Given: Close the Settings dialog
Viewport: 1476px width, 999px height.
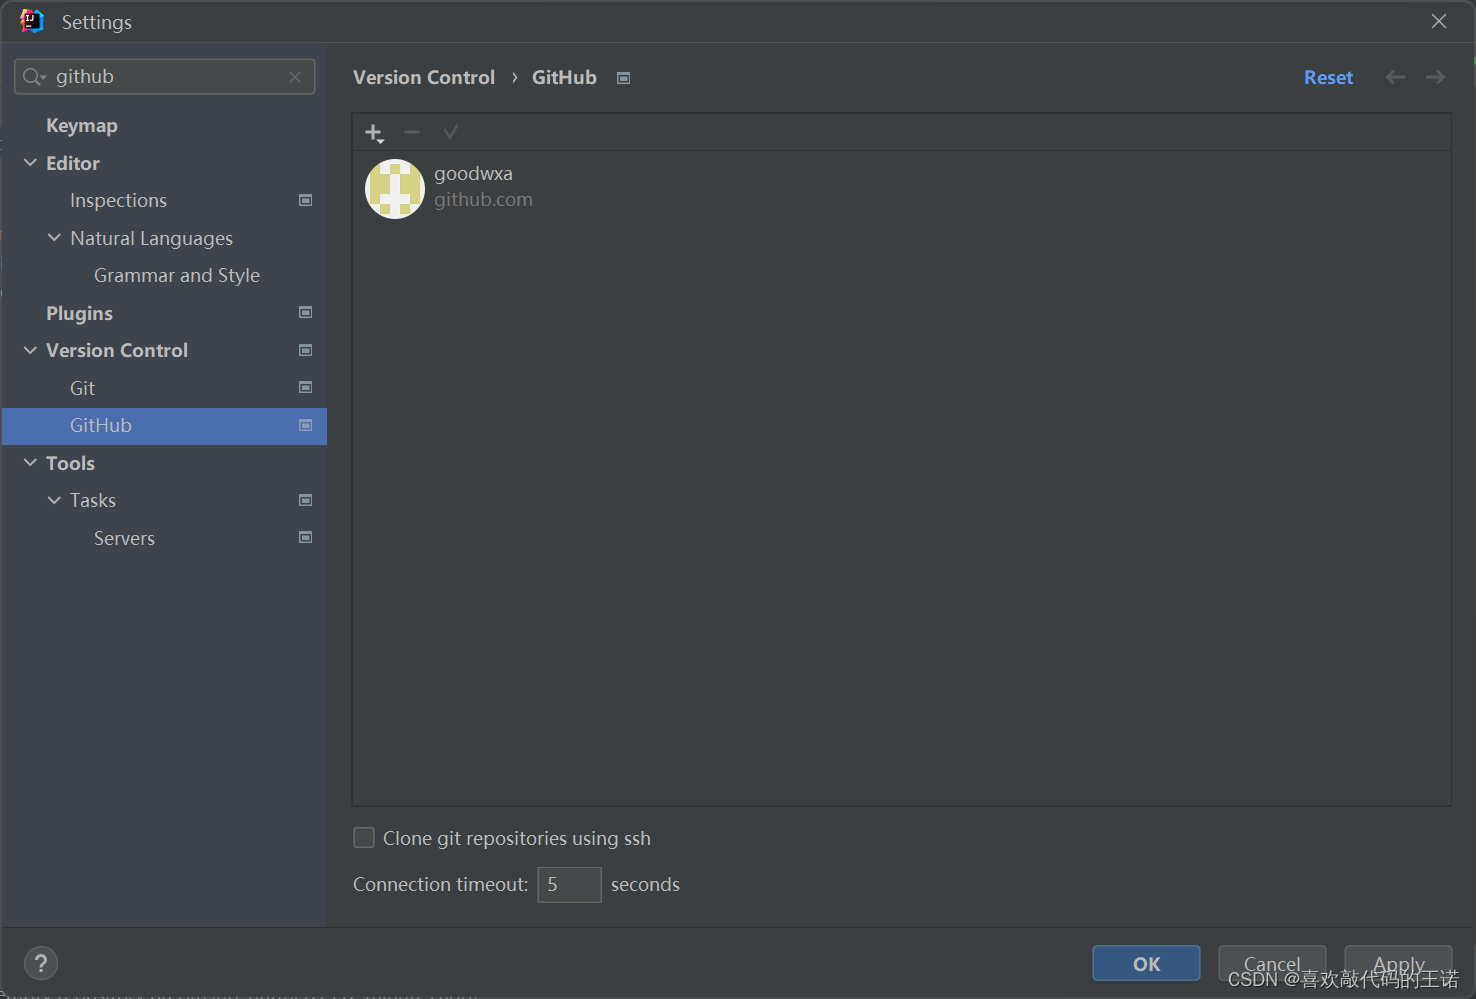Looking at the screenshot, I should pos(1439,21).
